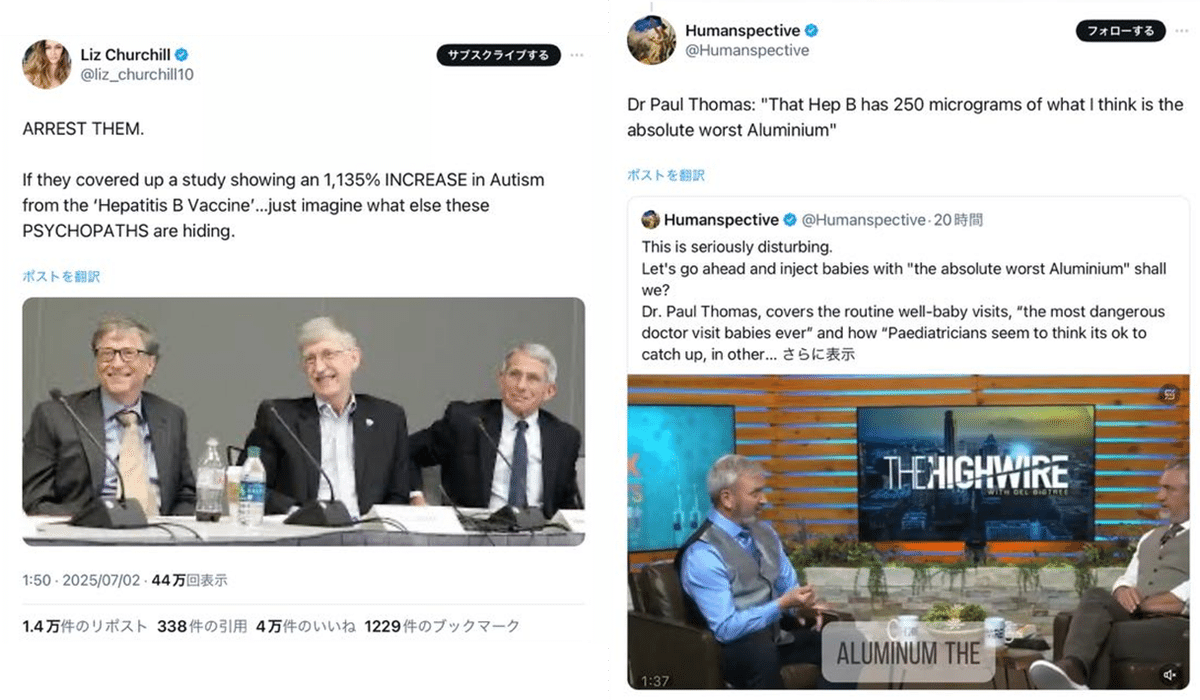Open more options on Liz Churchill's post

coord(577,55)
